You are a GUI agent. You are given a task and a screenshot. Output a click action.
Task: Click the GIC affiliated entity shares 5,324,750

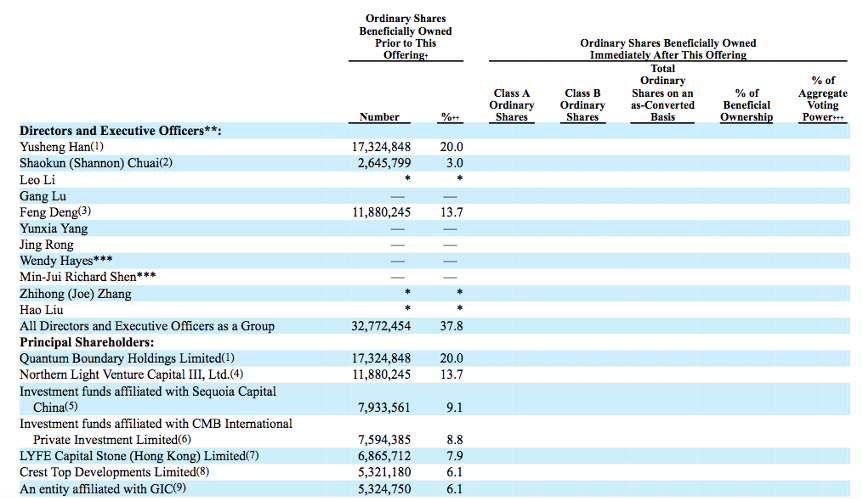[x=379, y=489]
